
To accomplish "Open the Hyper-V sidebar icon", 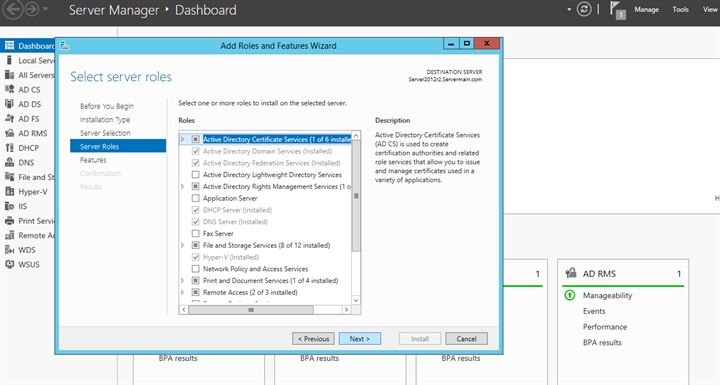I will [9, 192].
